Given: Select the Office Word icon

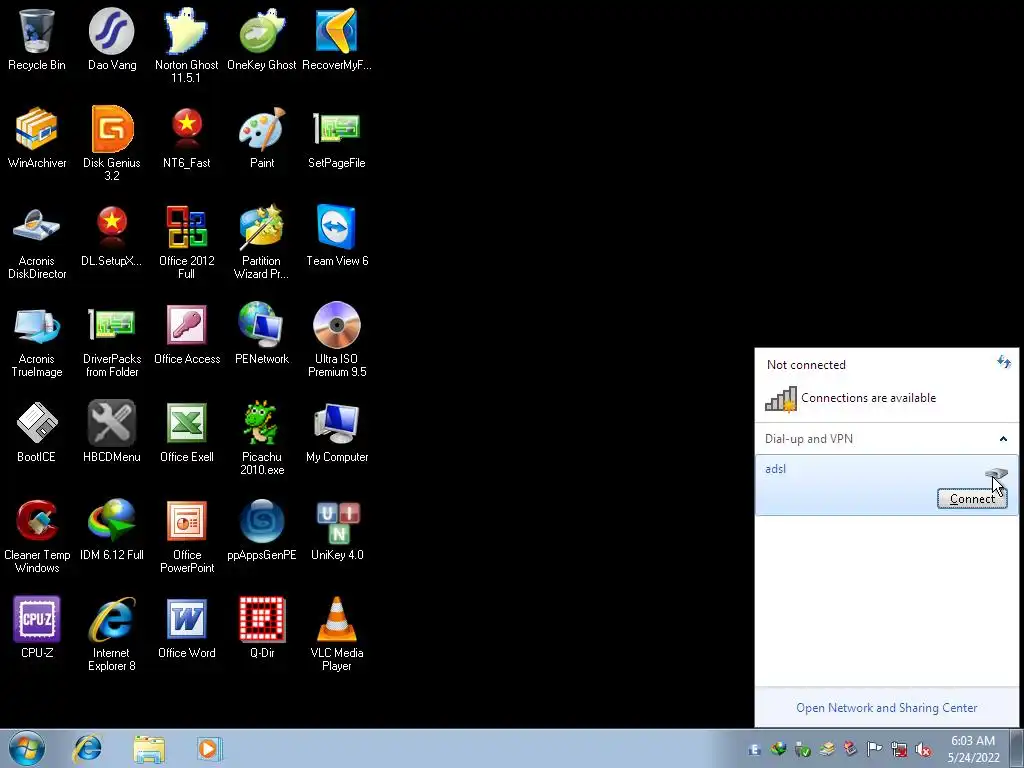Looking at the screenshot, I should coord(187,627).
